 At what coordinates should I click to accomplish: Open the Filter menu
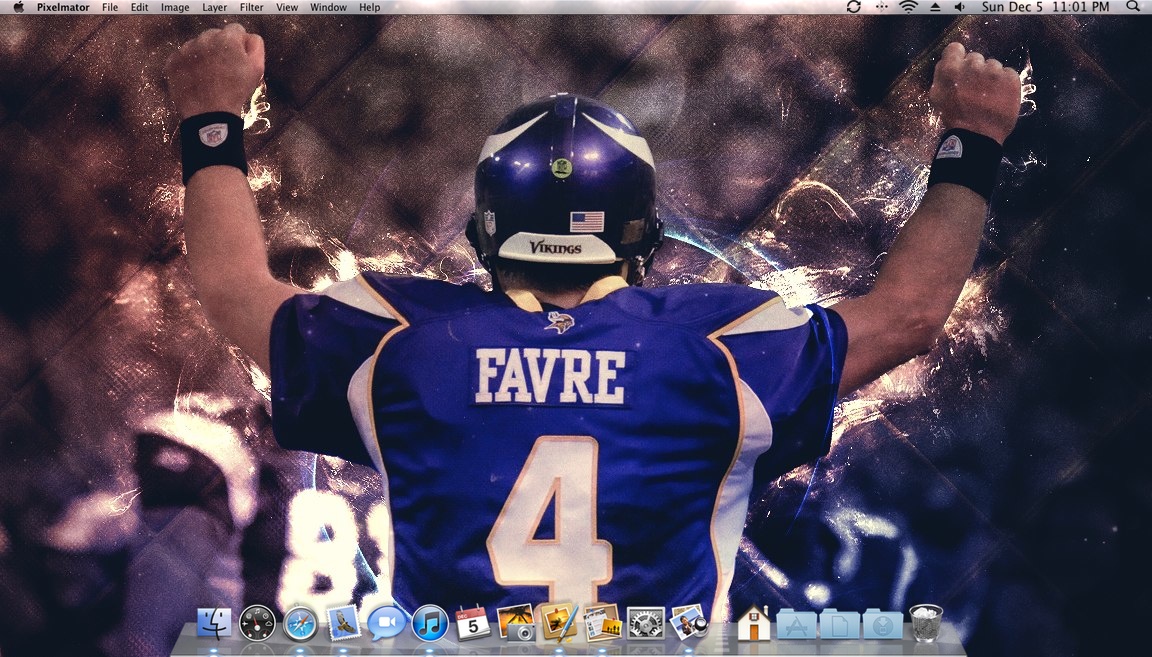251,7
